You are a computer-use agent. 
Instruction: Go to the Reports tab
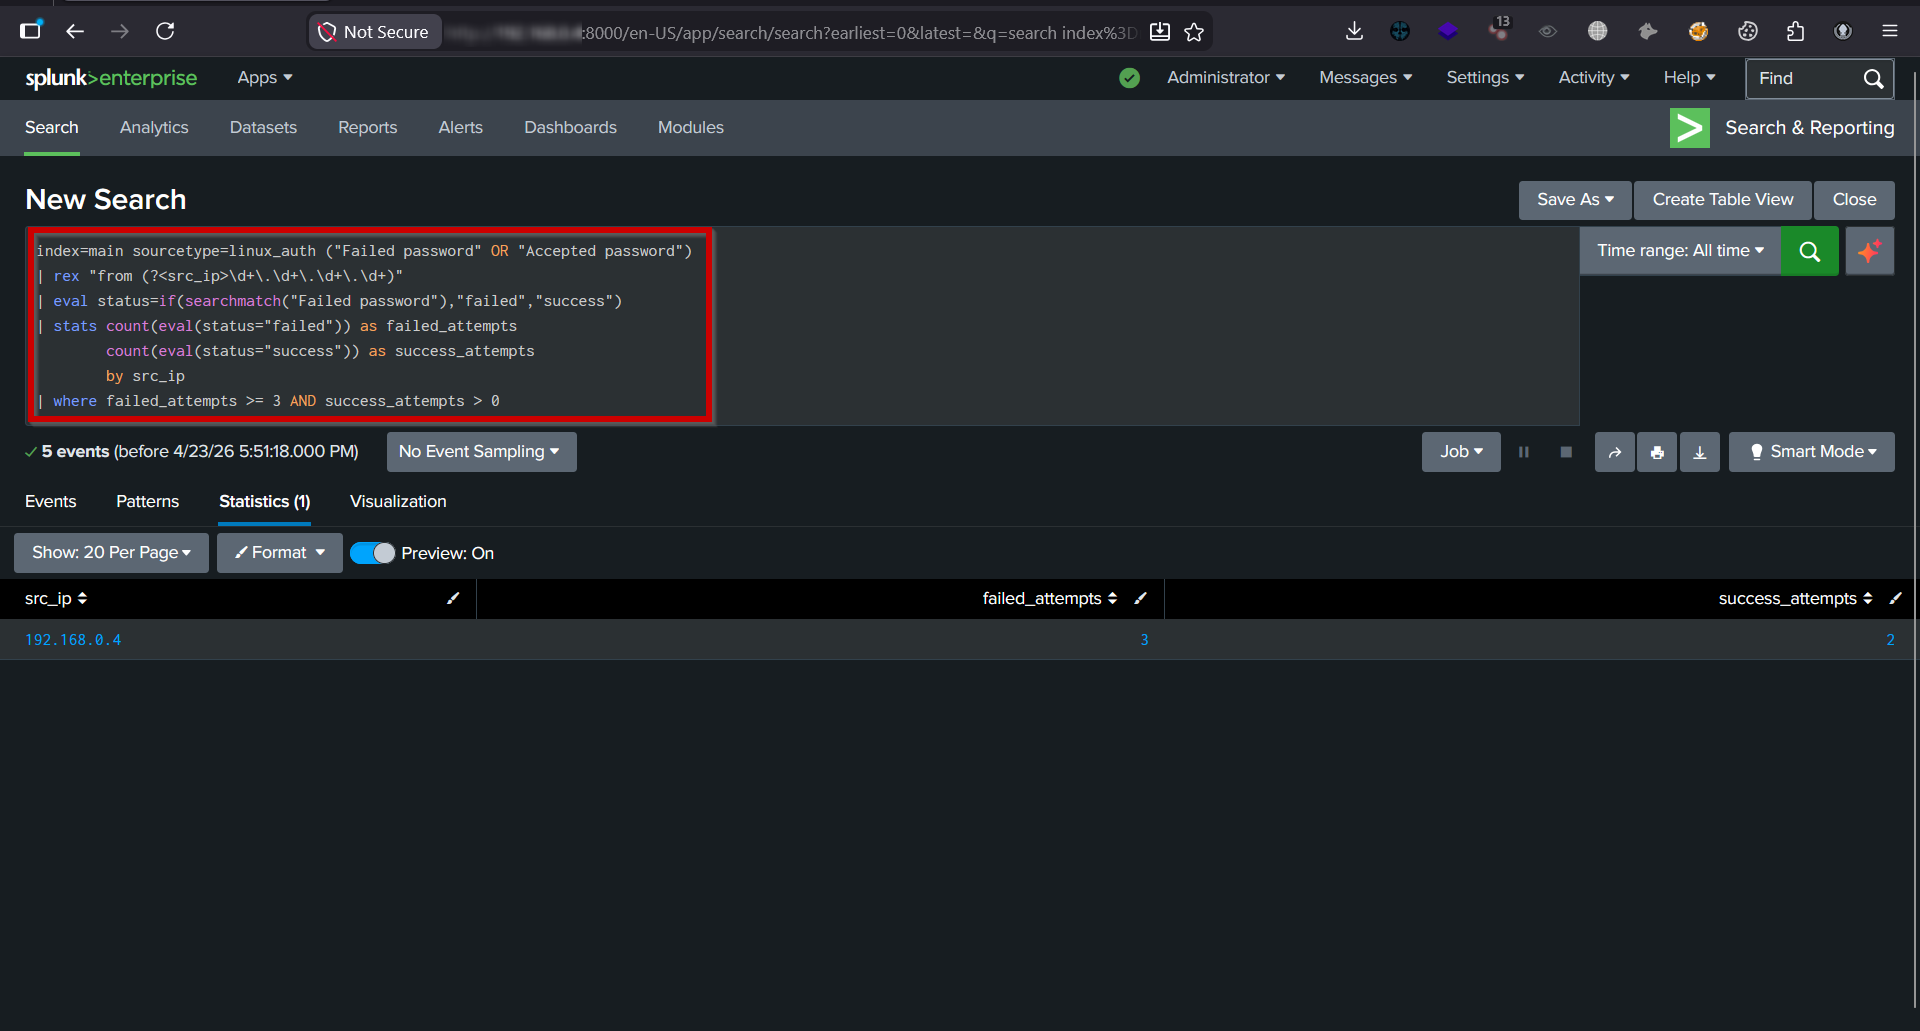(368, 128)
